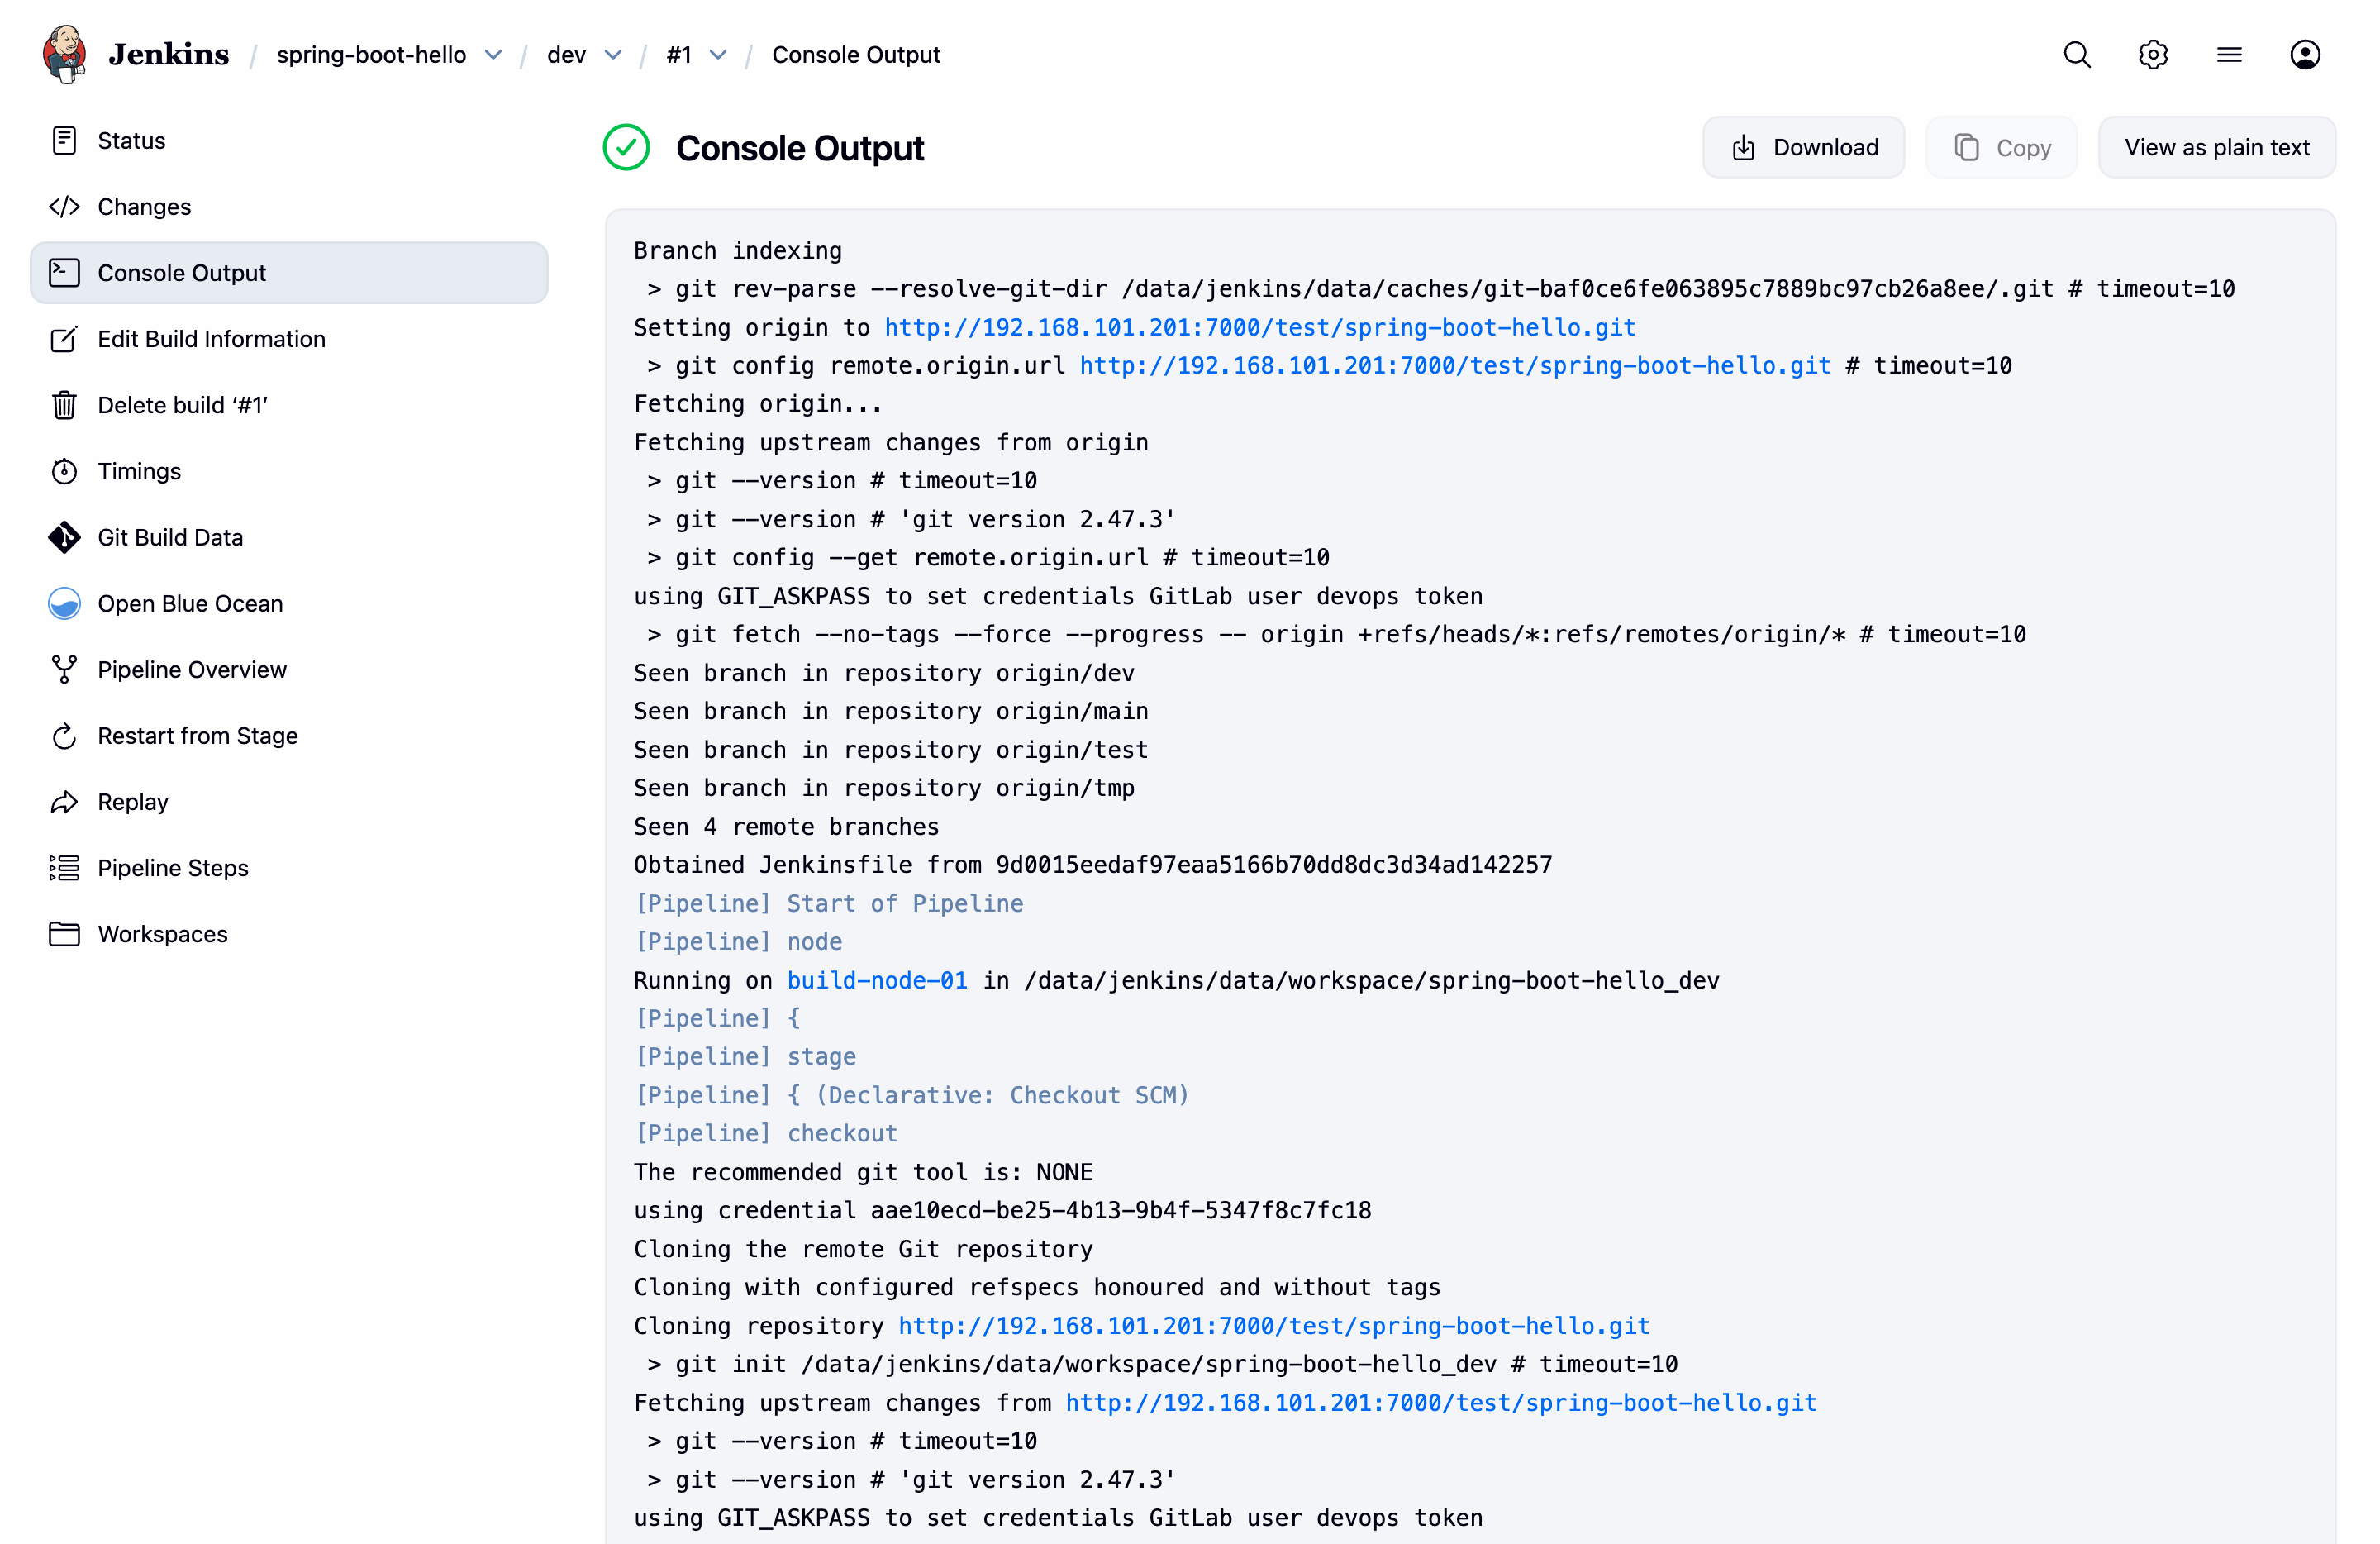Expand the dev branch breadcrumb chevron
The image size is (2380, 1544).
point(613,55)
